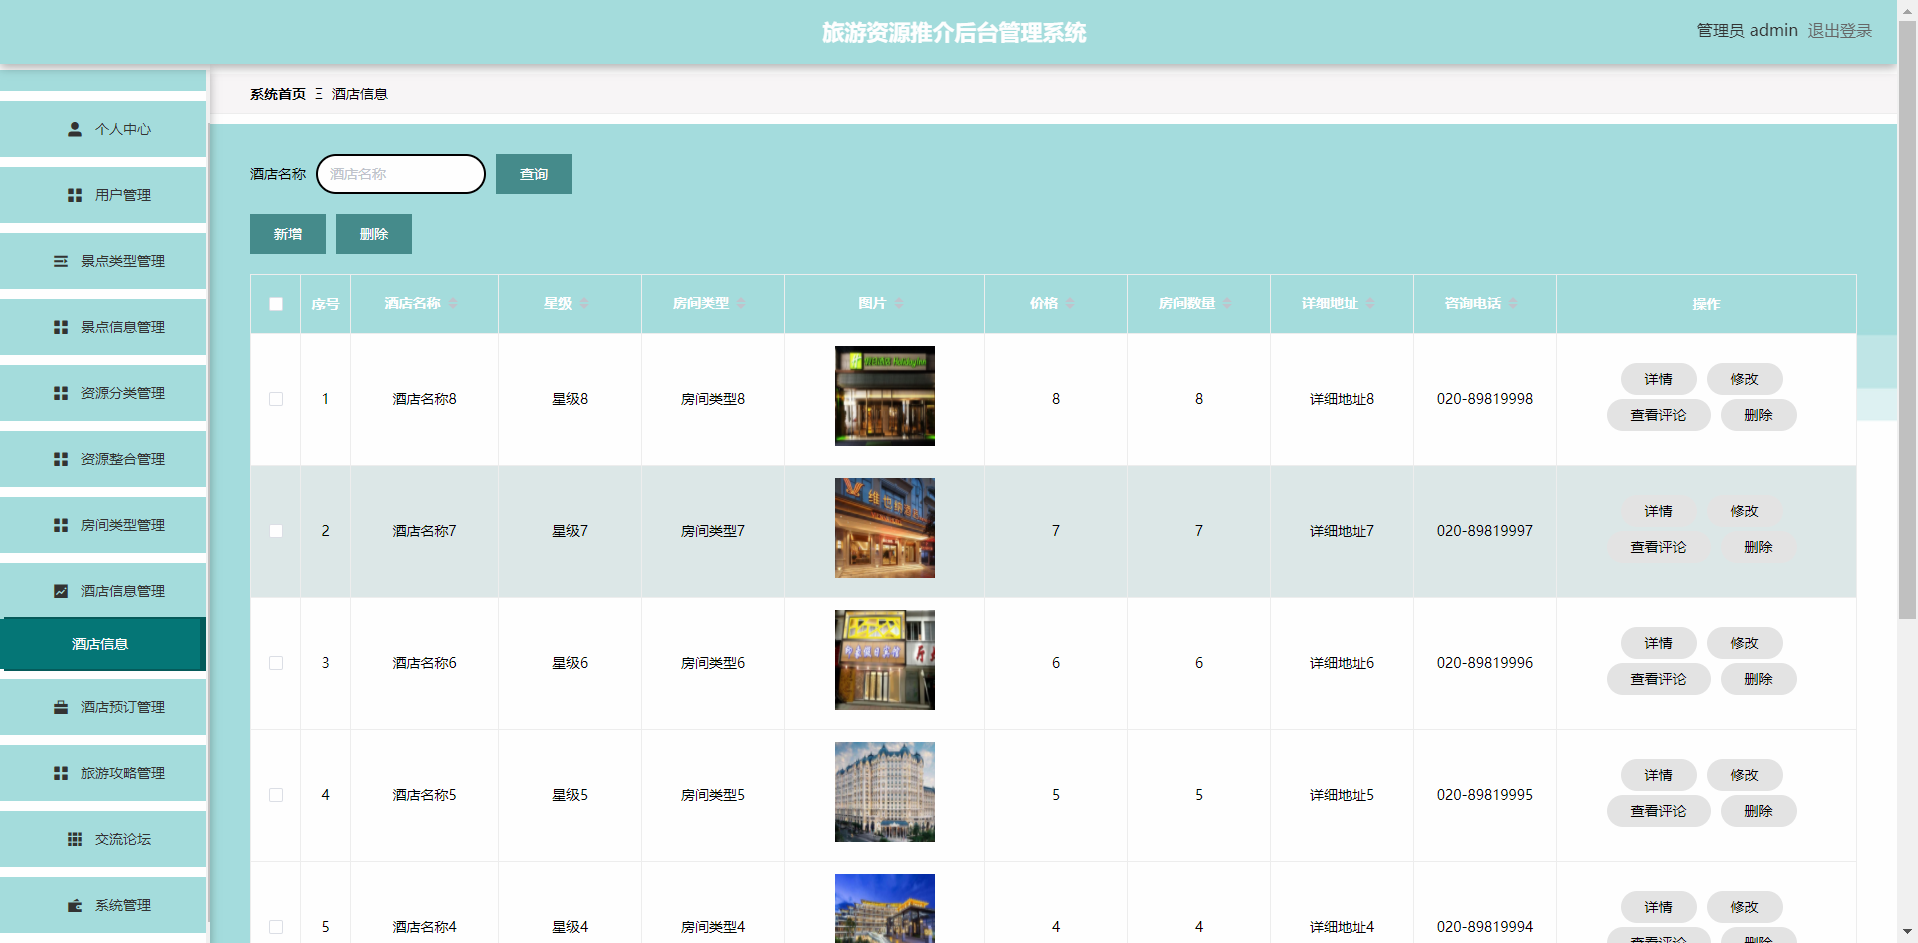The height and width of the screenshot is (943, 1918).
Task: Click 修改 for 酒店名称8
Action: tap(1745, 379)
